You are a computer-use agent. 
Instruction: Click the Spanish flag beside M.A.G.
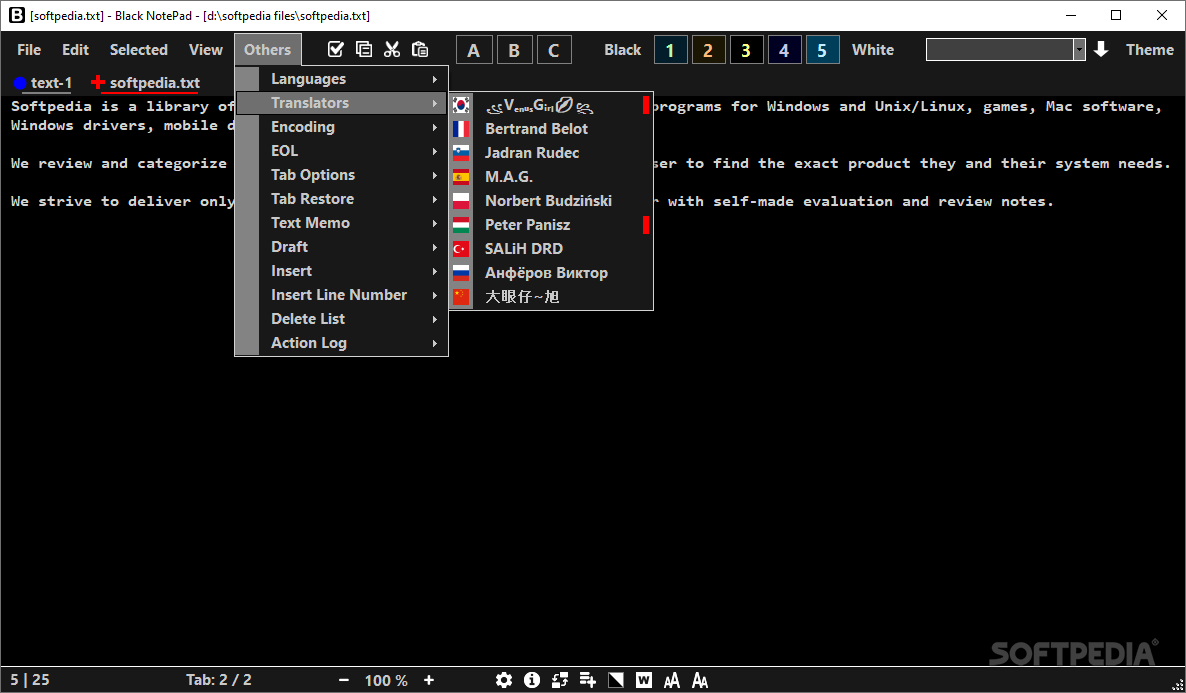461,177
